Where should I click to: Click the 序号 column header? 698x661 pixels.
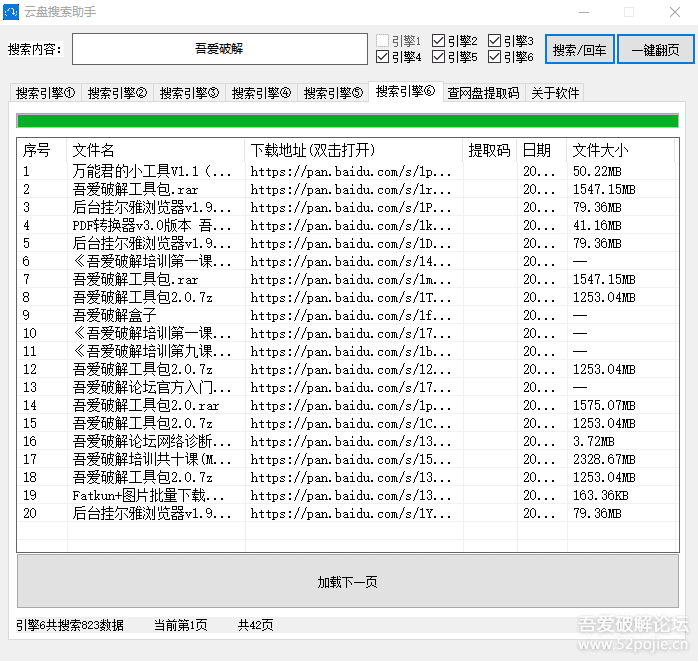42,150
